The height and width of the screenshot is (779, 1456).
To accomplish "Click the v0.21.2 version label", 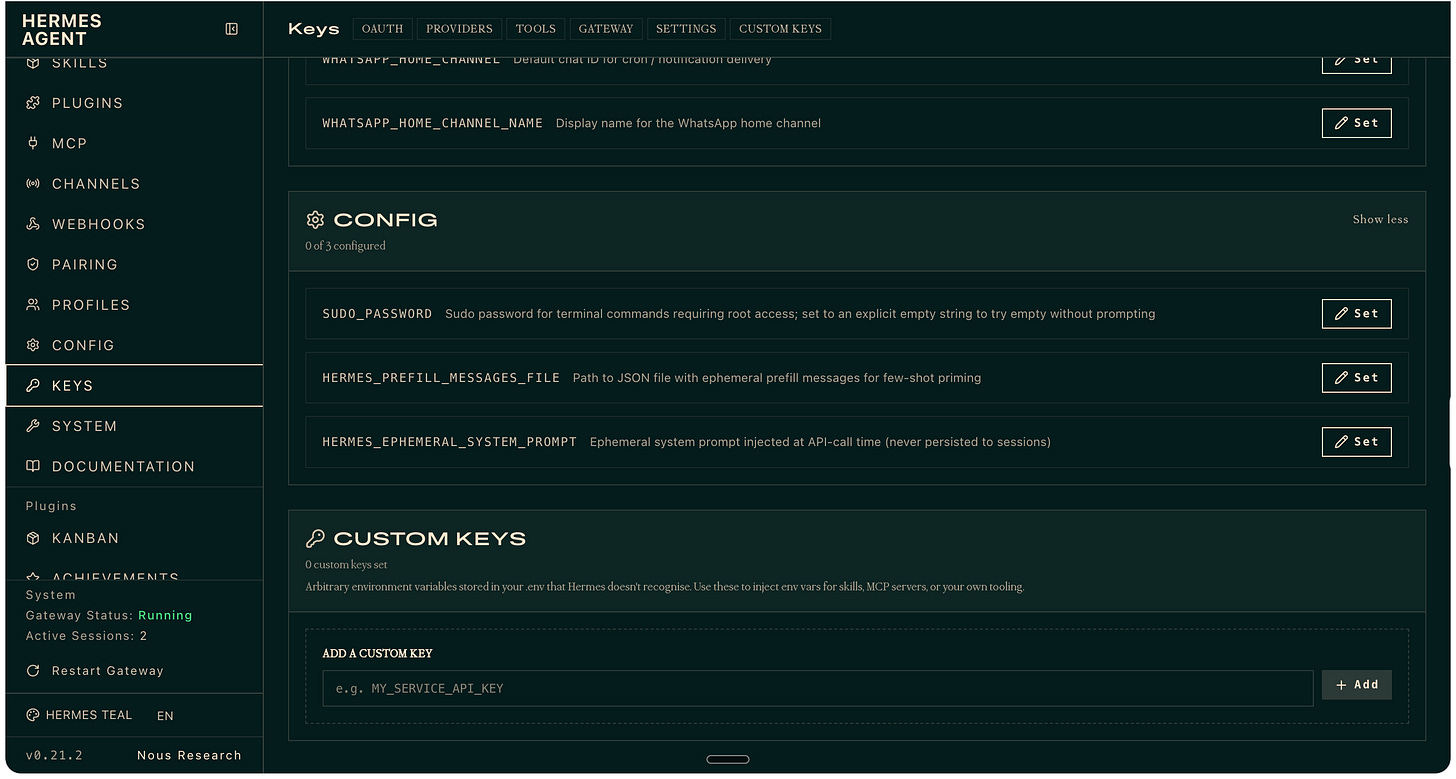I will [54, 756].
